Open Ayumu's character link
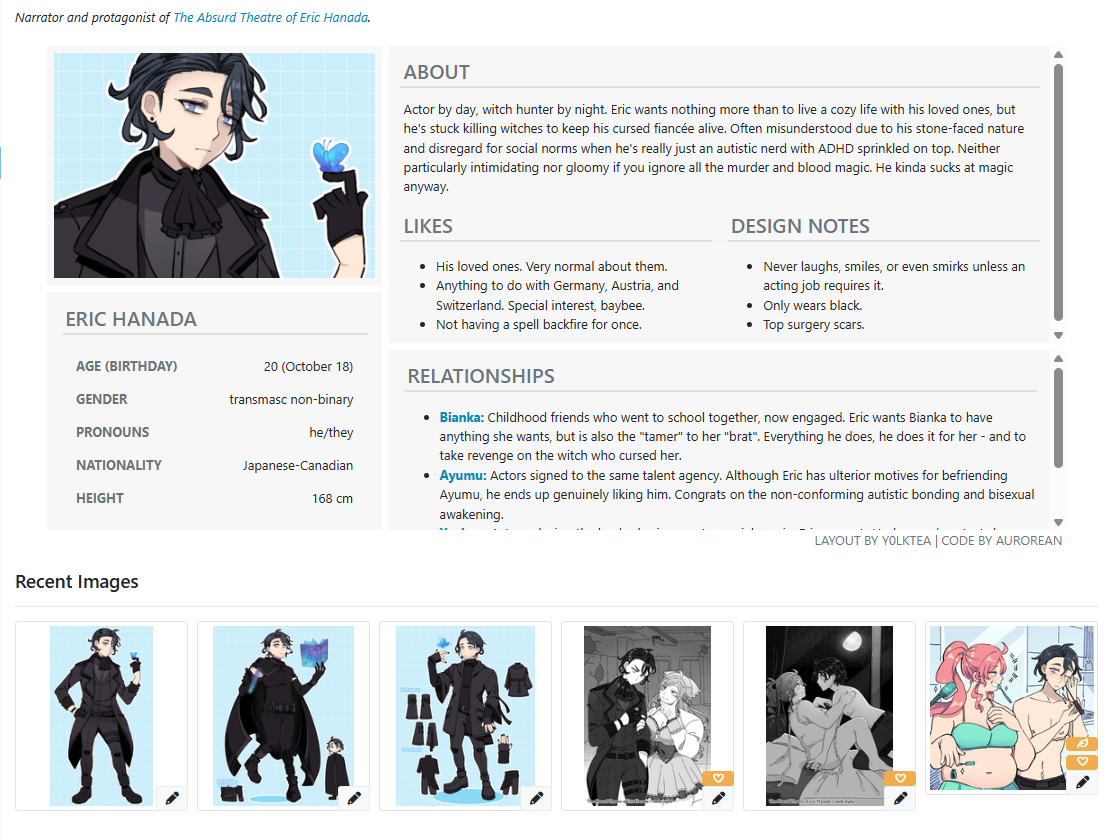The image size is (1106, 840). (x=463, y=475)
